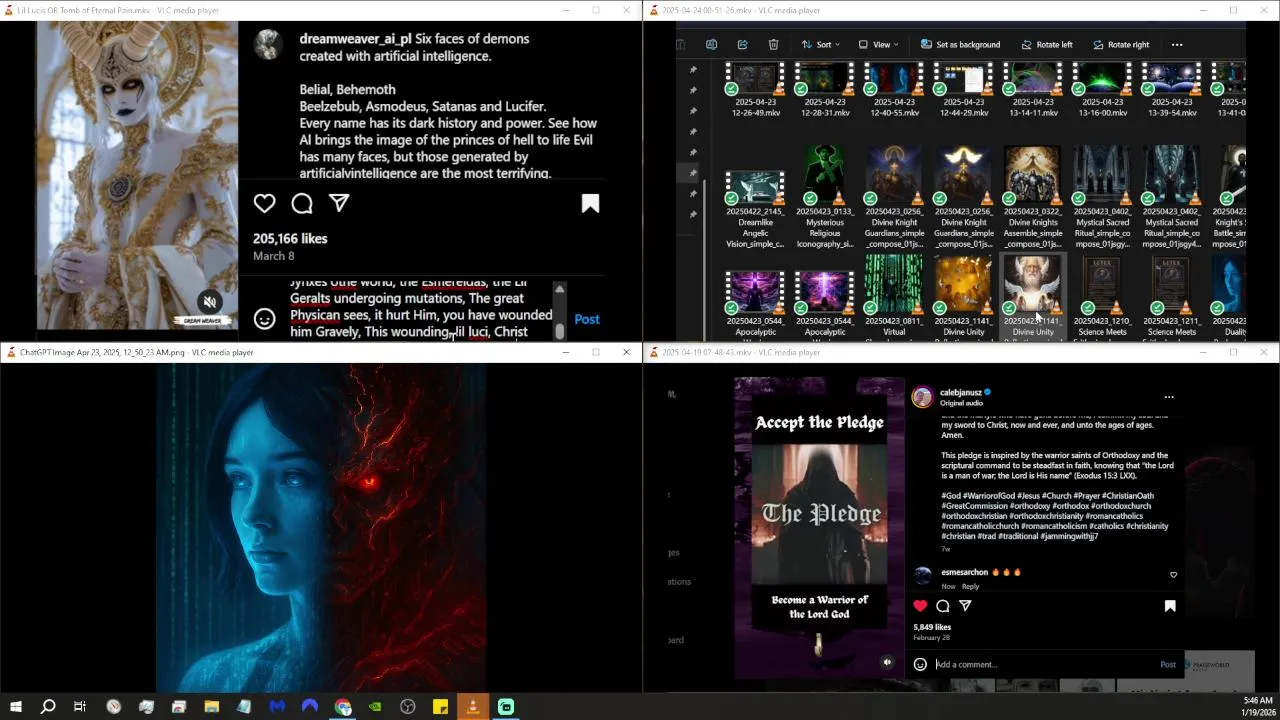1280x720 pixels.
Task: Select the 20250423_0133_Mysterious Religious Iconography file
Action: point(825,198)
